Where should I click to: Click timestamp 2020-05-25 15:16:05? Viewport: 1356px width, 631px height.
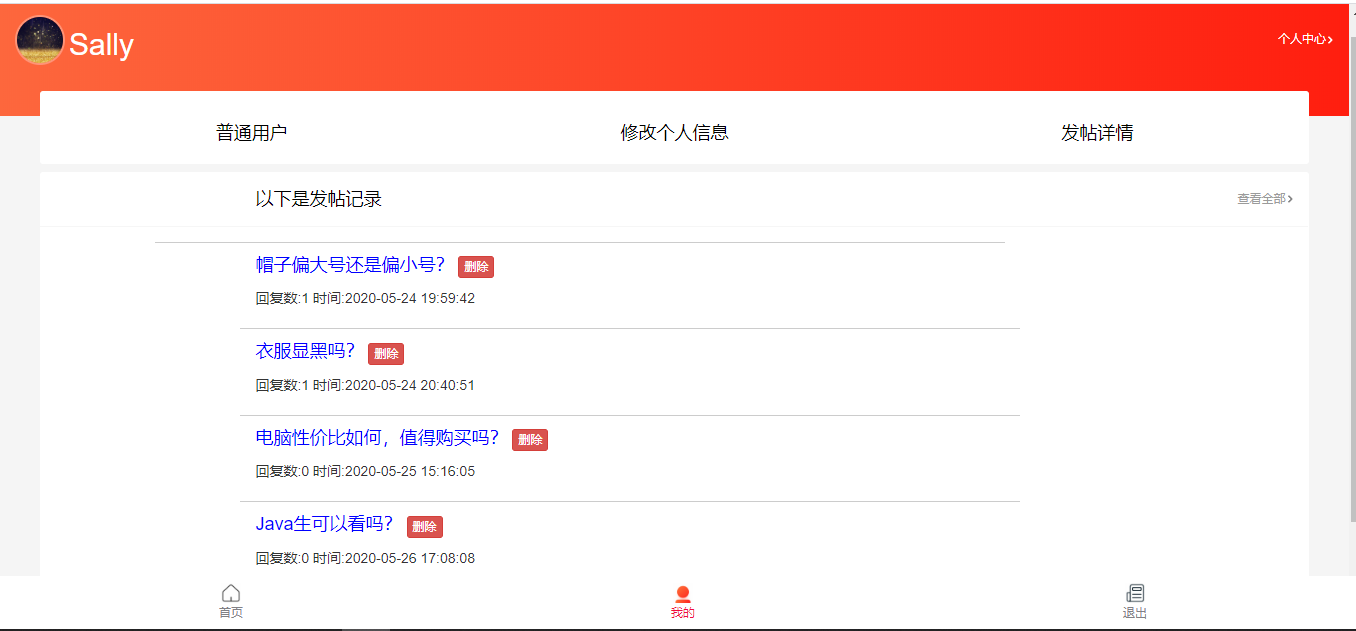pos(410,471)
